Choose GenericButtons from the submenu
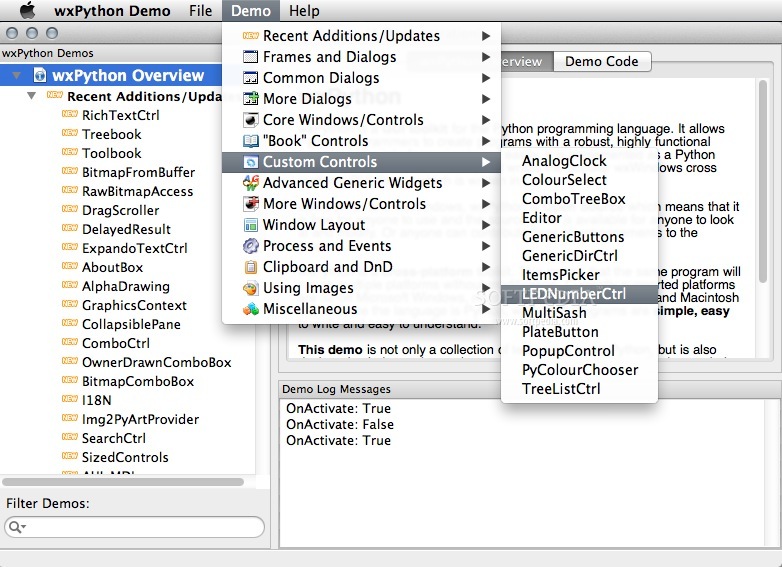Viewport: 782px width, 567px height. (x=579, y=237)
